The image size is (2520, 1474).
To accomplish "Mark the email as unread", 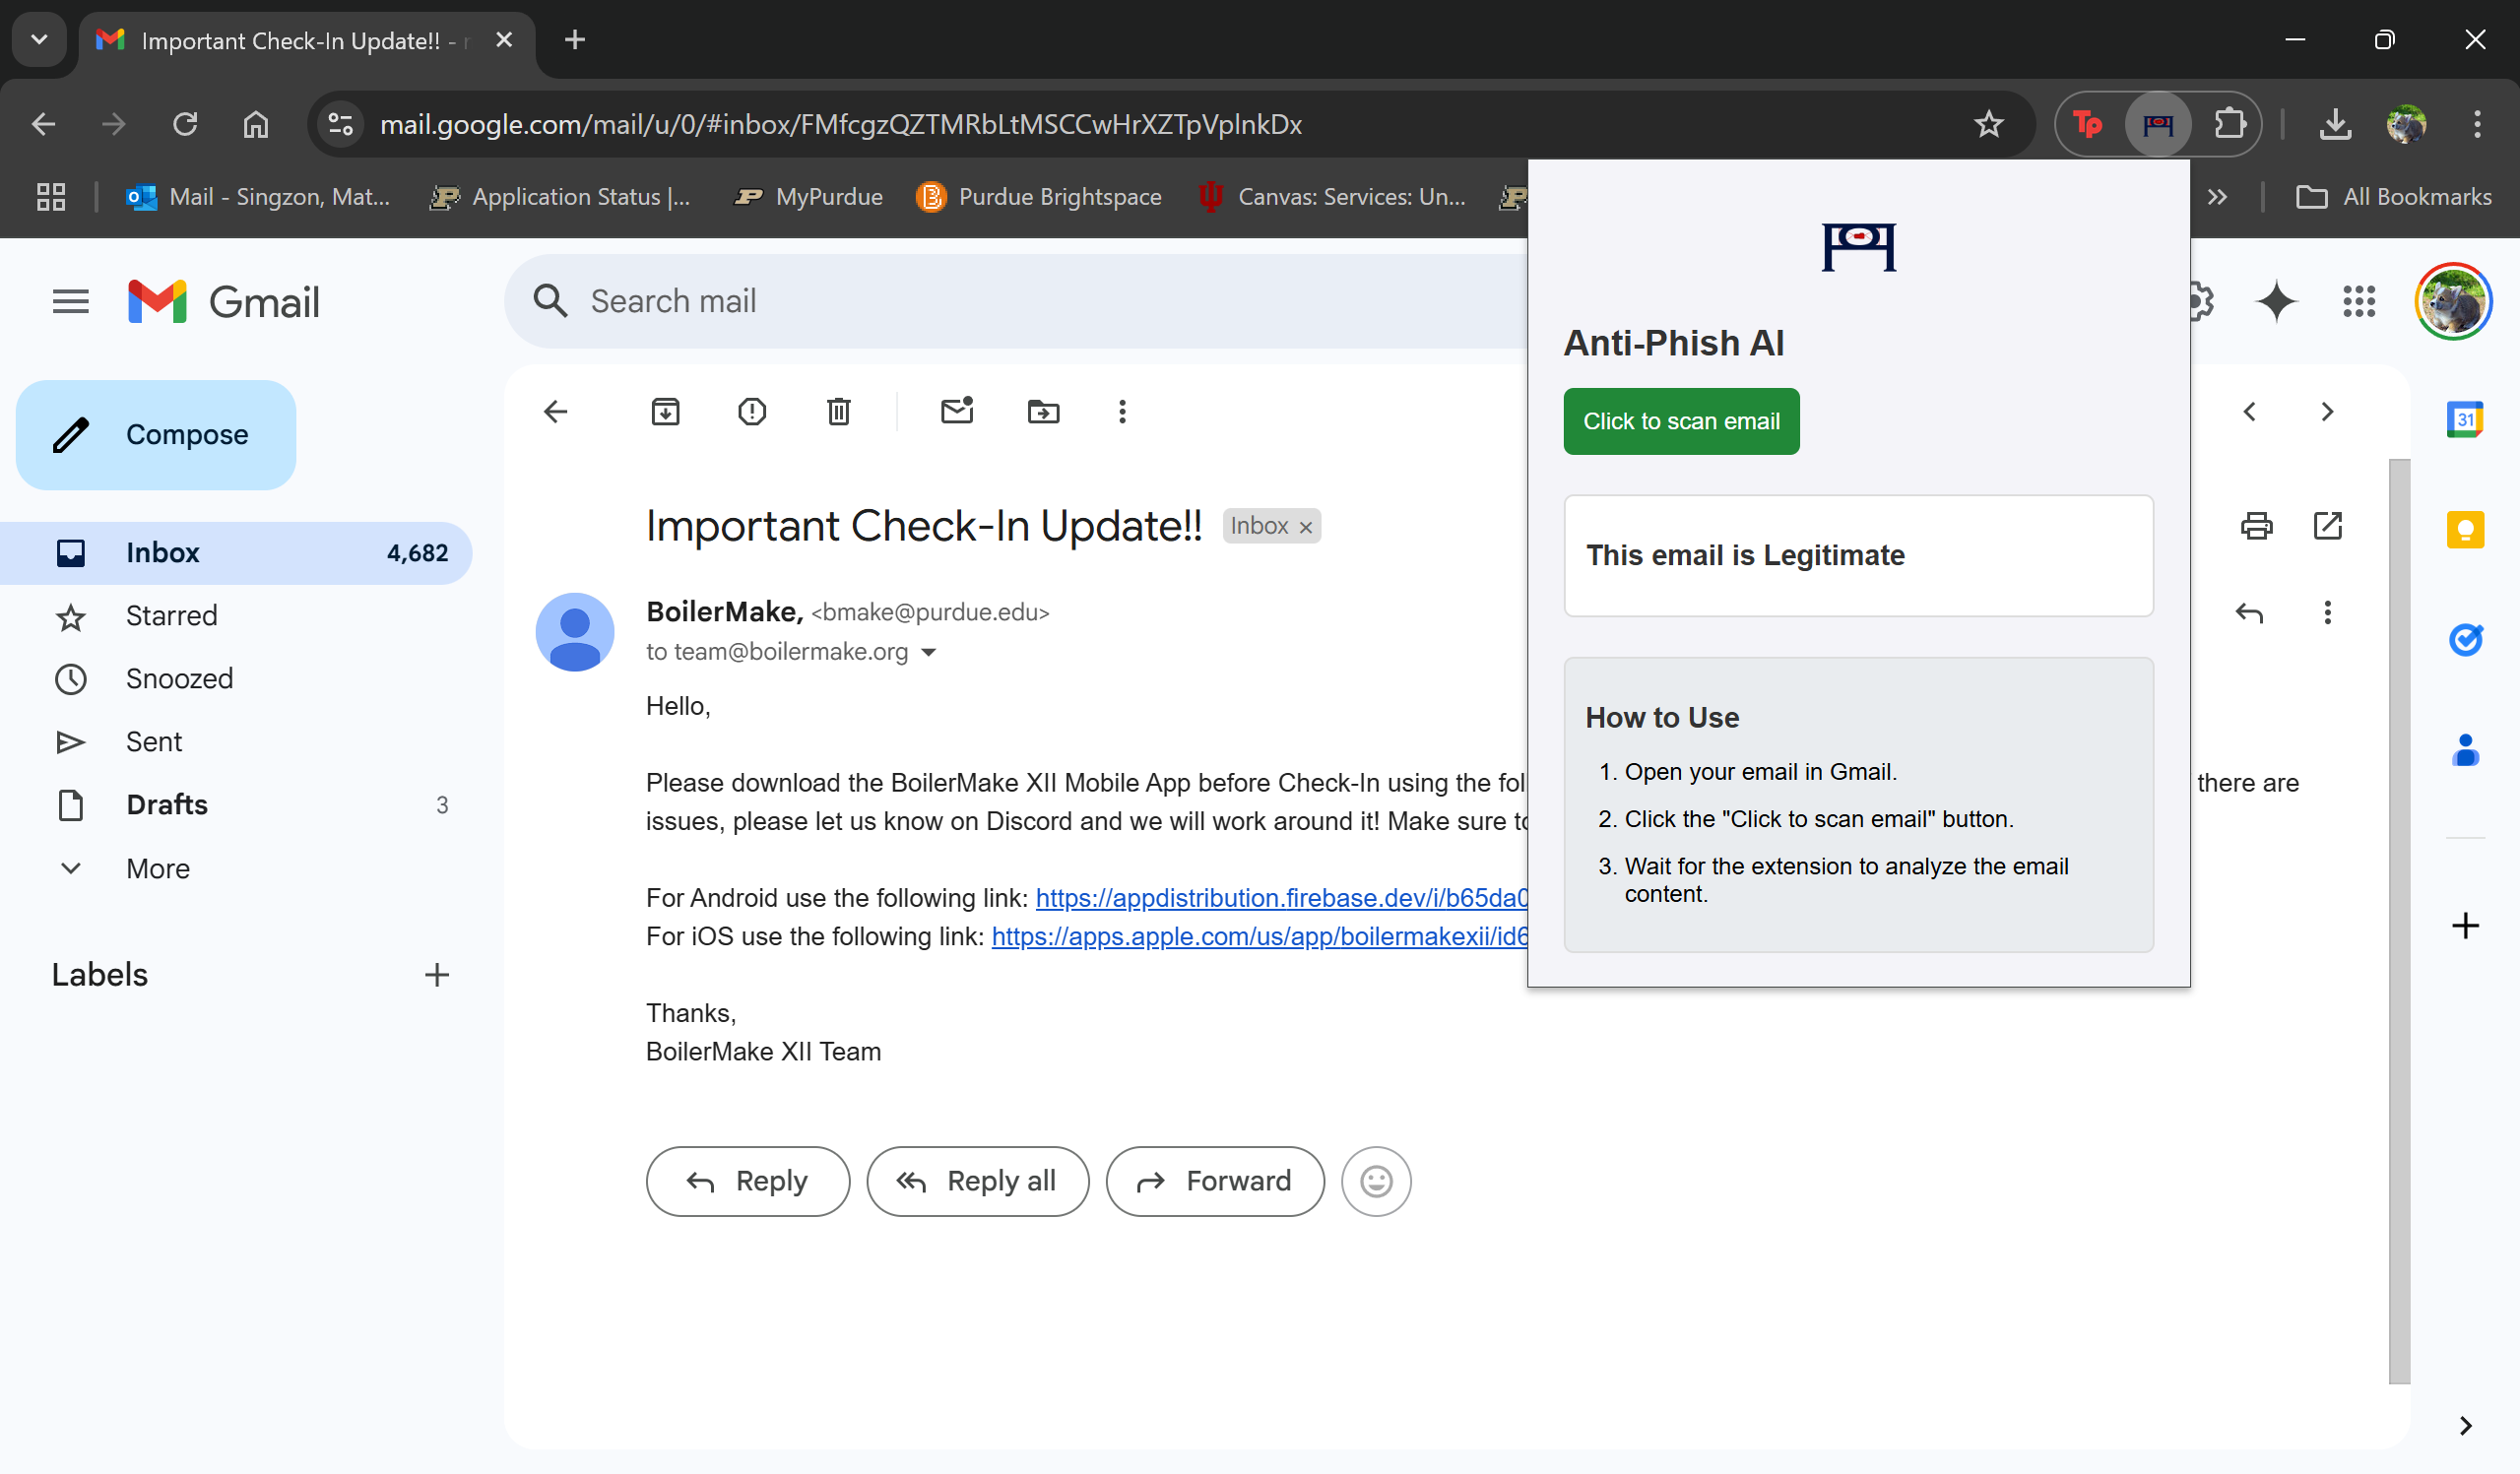I will point(957,412).
